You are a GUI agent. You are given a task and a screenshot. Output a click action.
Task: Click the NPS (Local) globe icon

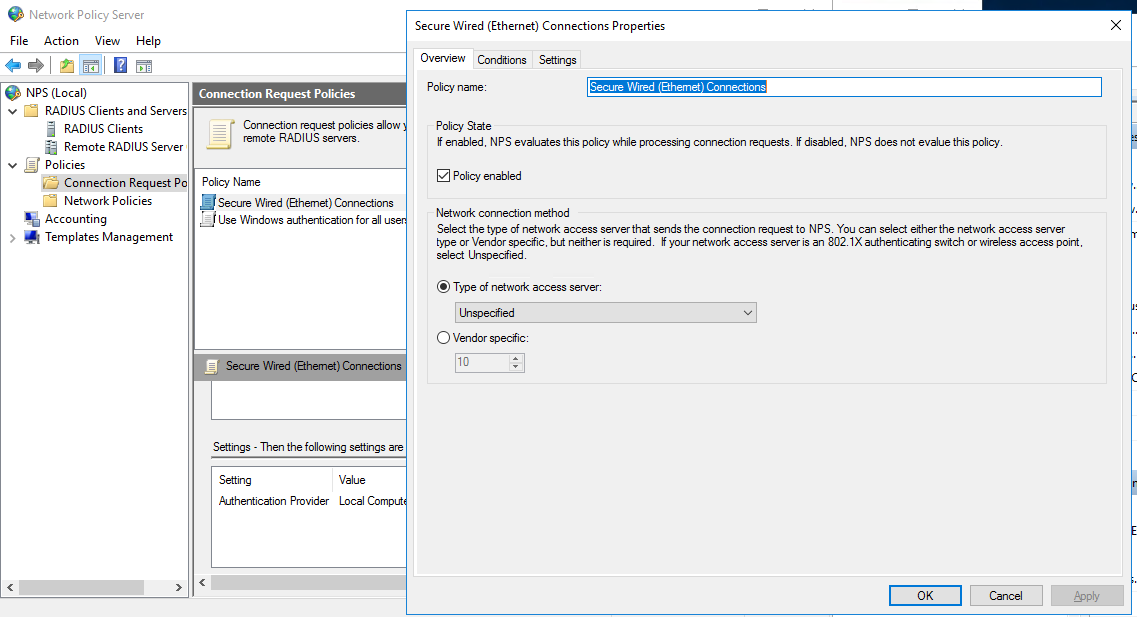click(13, 93)
